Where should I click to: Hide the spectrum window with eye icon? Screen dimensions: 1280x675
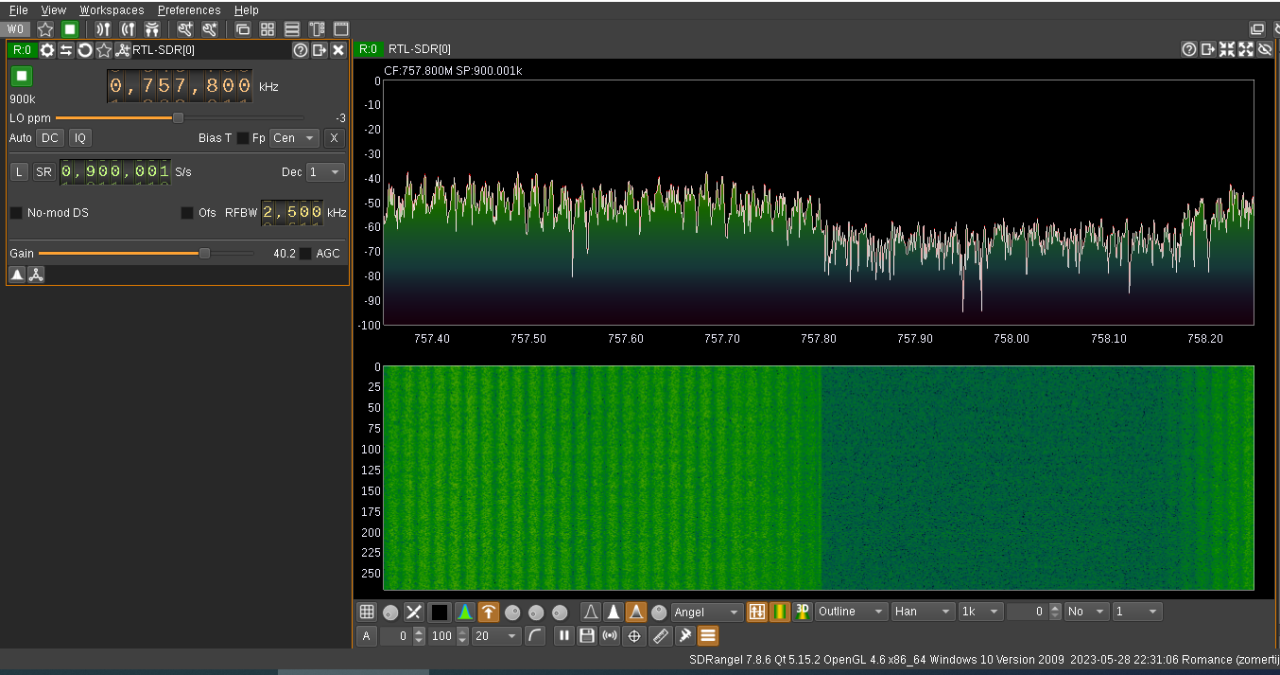coord(1265,49)
